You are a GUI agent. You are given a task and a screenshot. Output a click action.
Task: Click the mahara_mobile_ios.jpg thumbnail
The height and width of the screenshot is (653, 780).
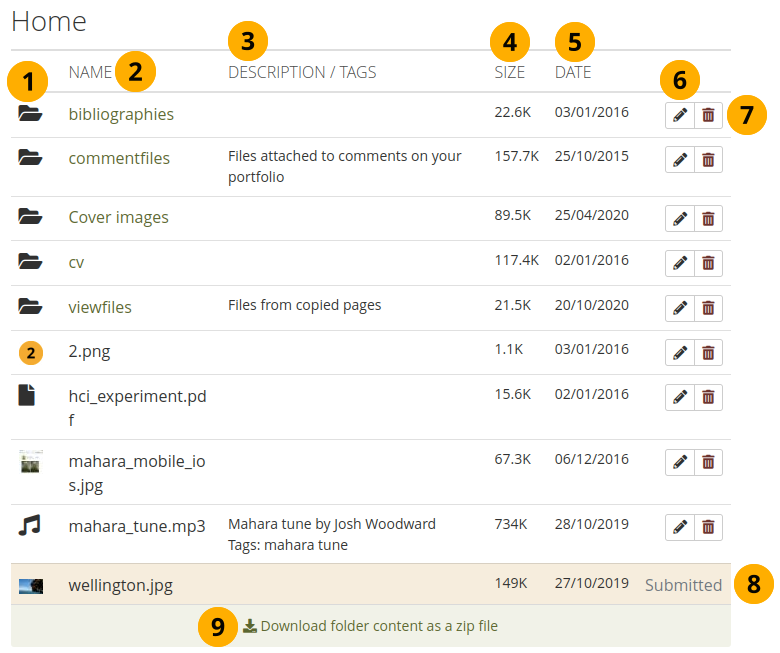click(30, 461)
